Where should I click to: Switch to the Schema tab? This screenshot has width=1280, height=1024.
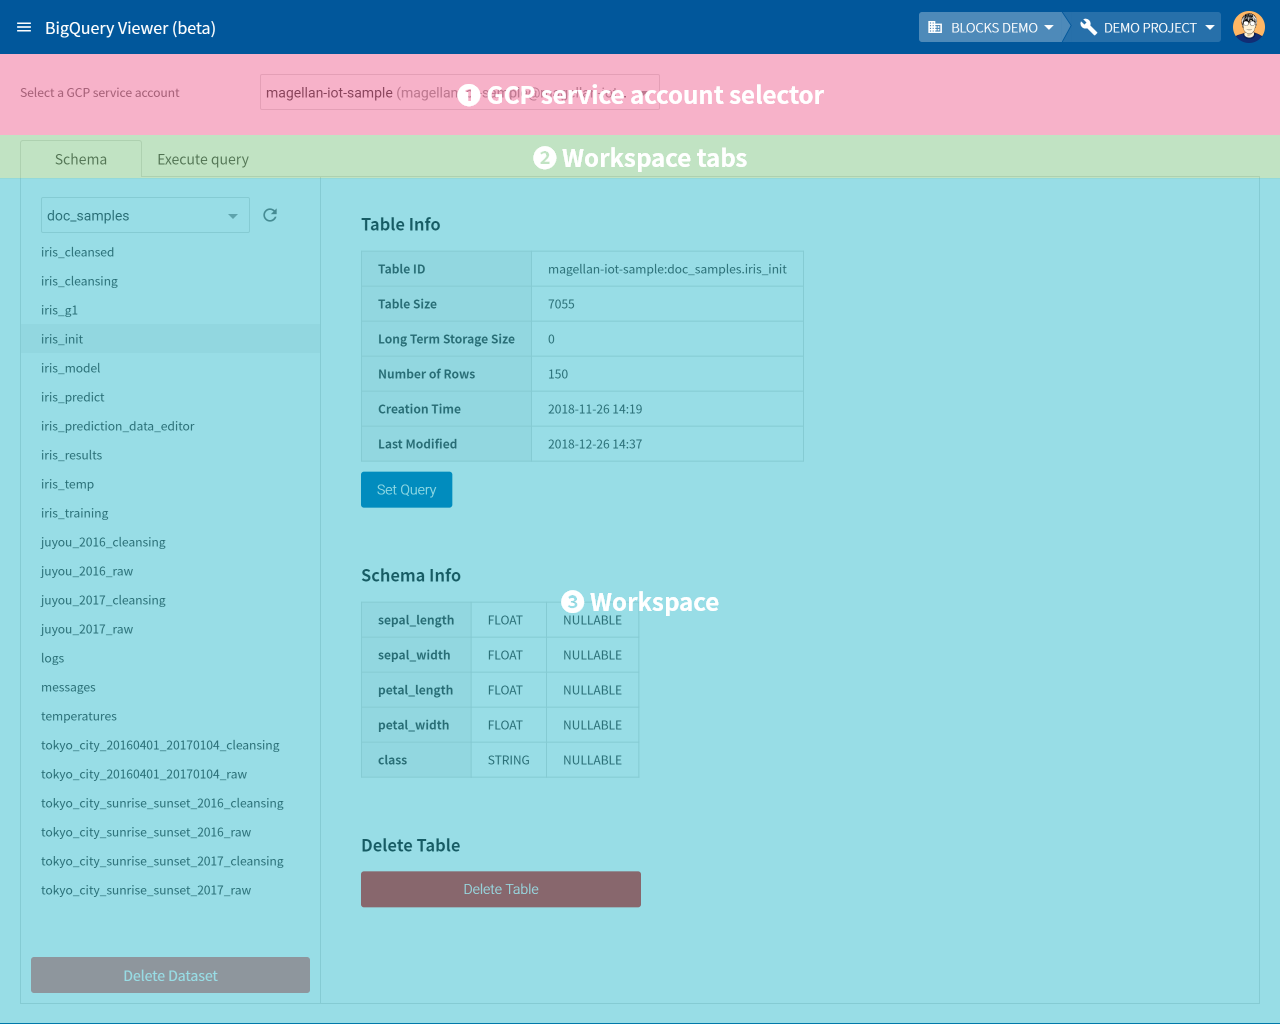pos(81,159)
